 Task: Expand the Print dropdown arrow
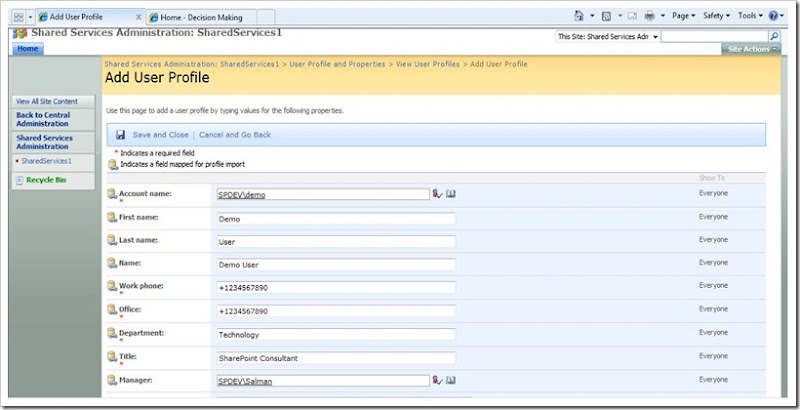point(663,16)
